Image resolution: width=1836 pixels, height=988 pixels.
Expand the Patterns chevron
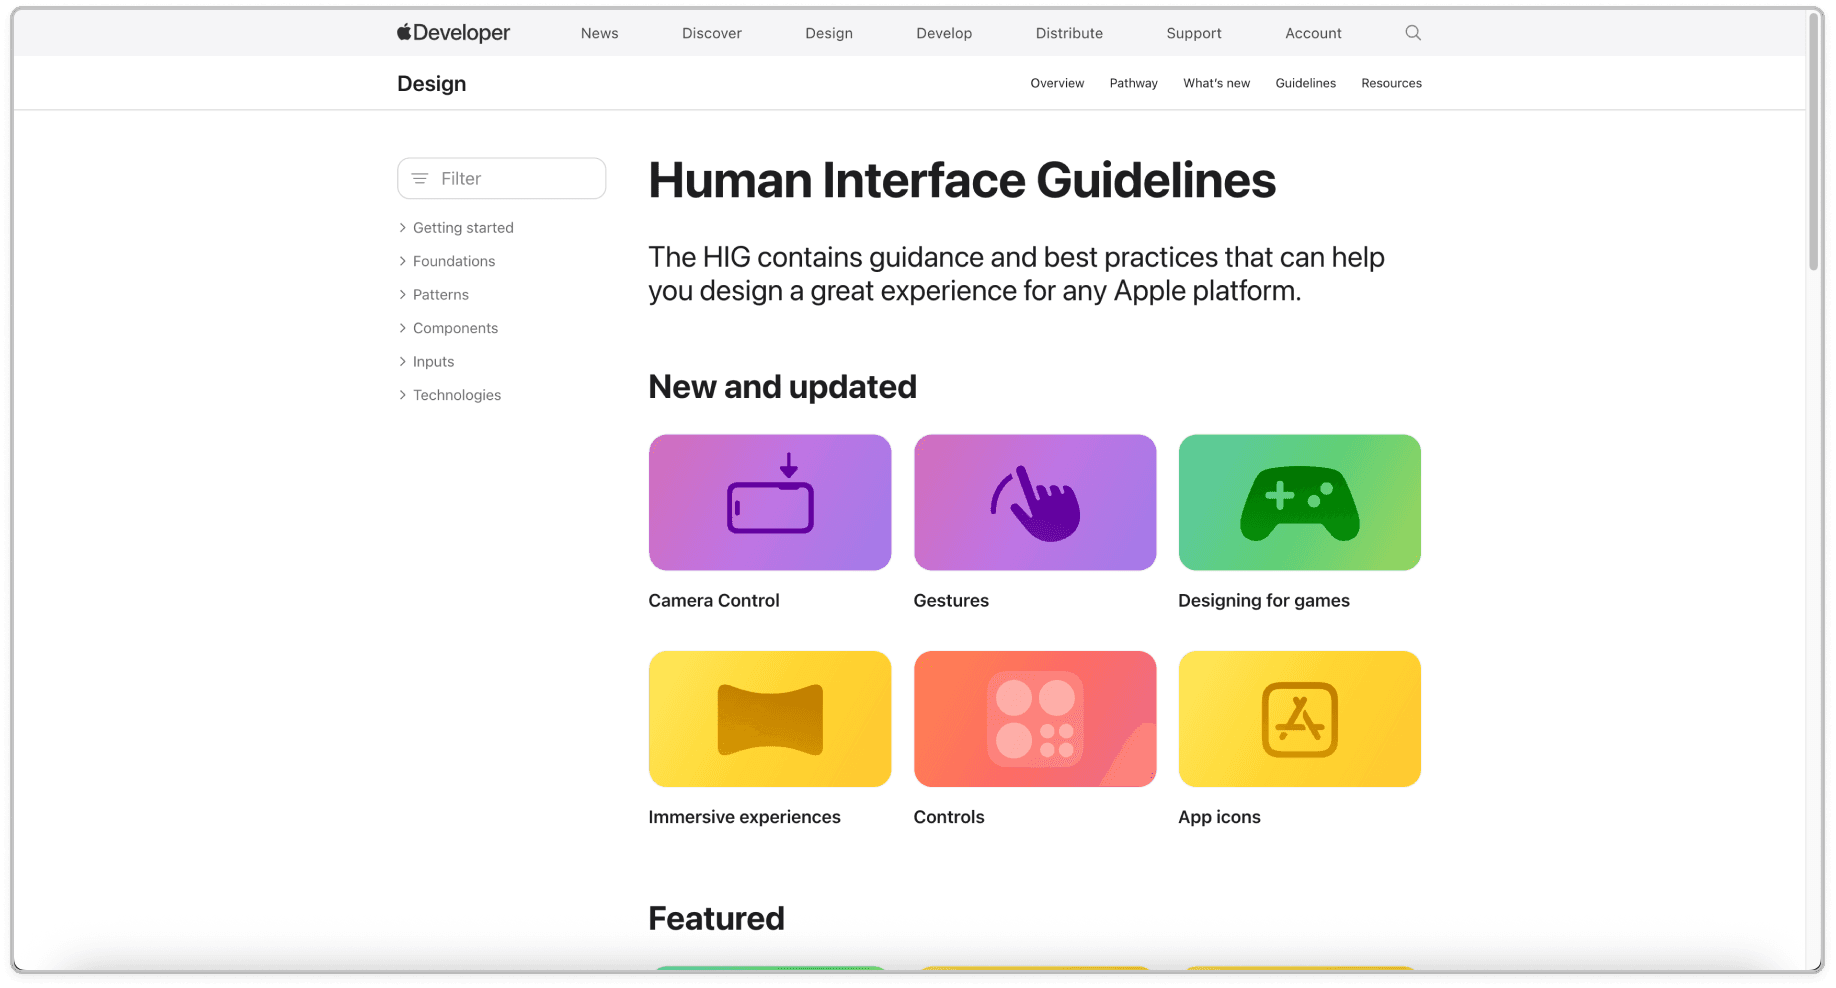tap(403, 295)
